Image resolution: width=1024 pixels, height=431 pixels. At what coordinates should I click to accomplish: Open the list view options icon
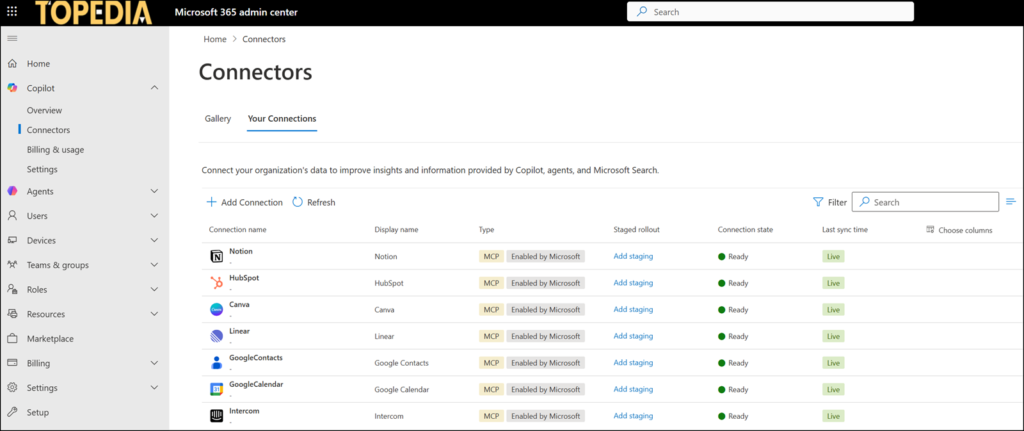coord(1011,202)
